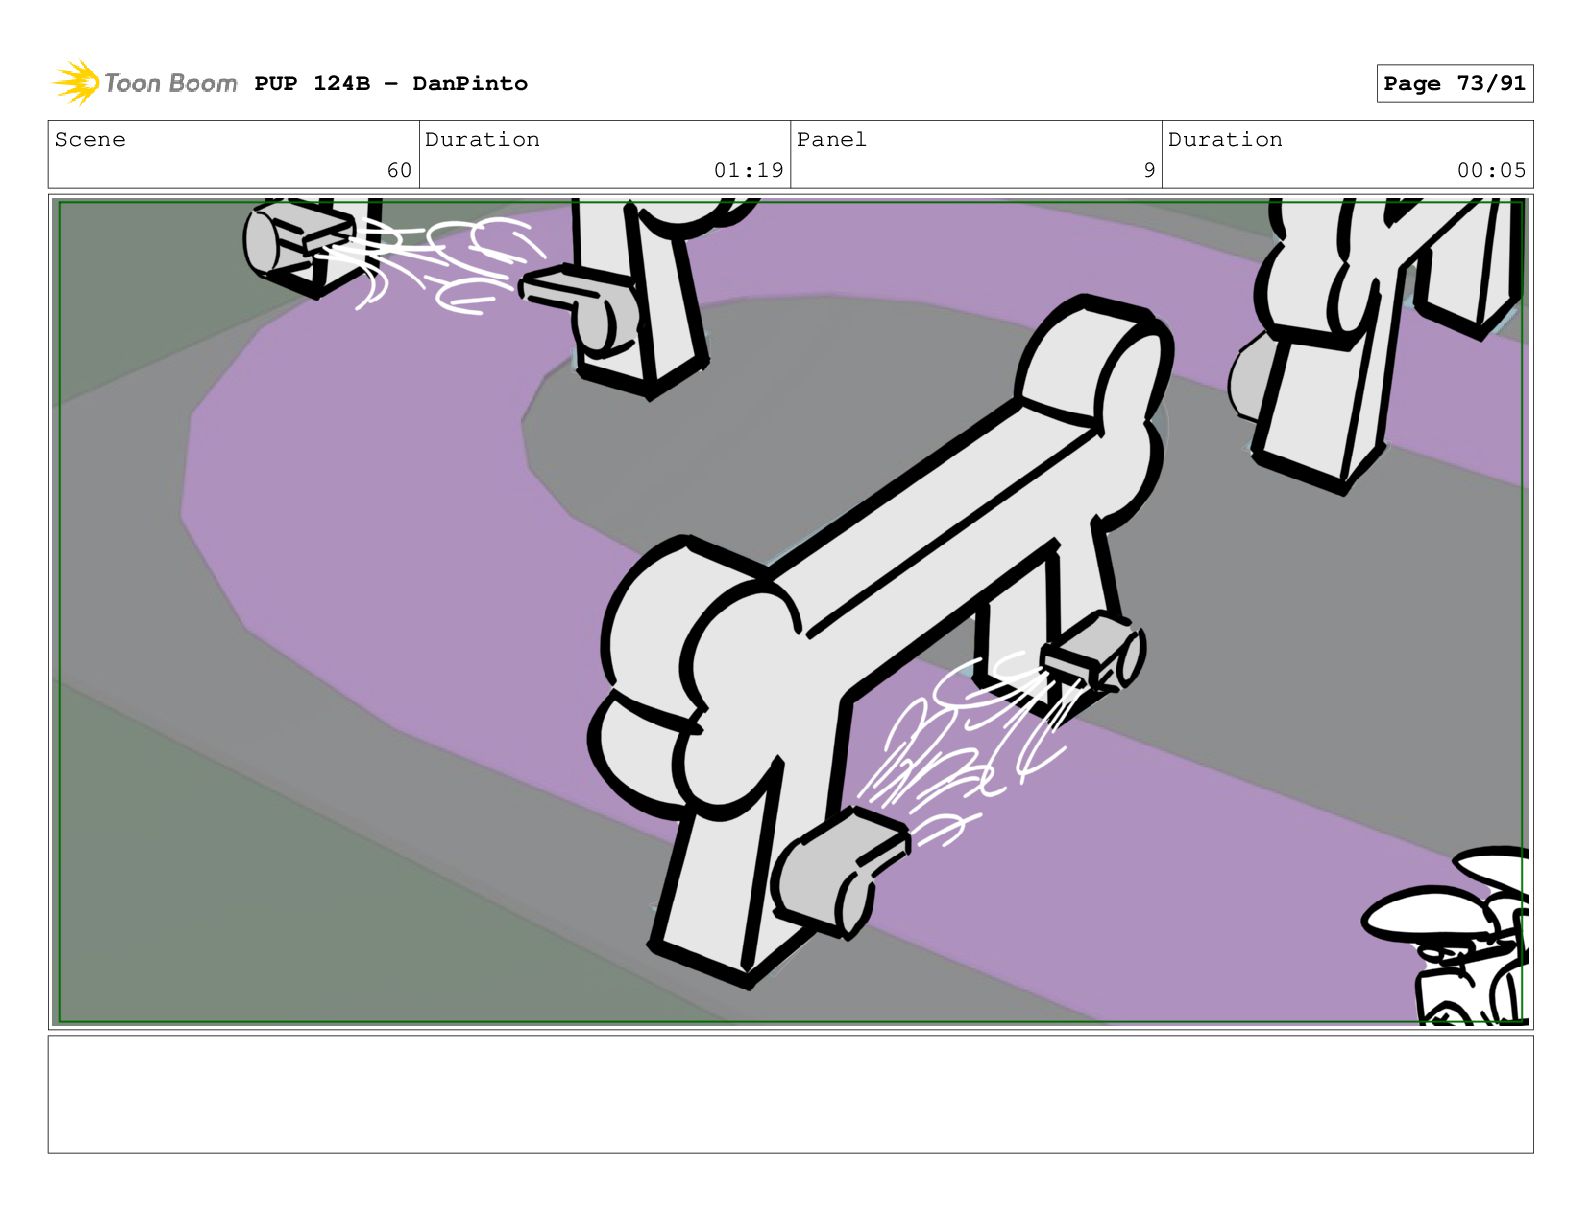
Task: Select the scene number '60'
Action: 399,170
